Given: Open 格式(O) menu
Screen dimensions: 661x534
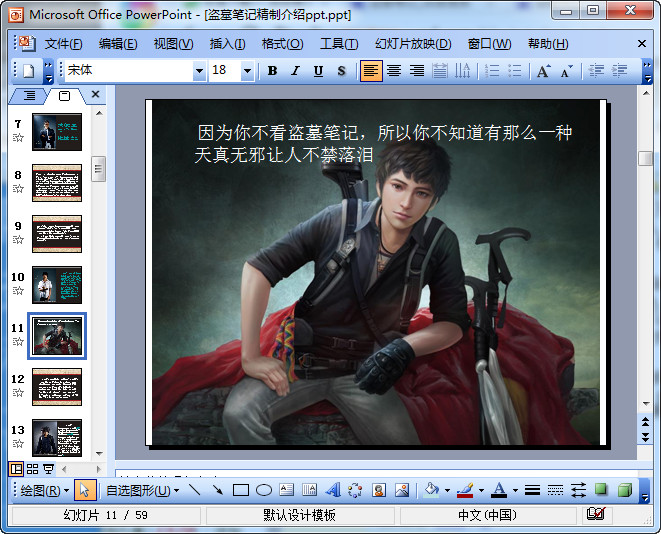Looking at the screenshot, I should (282, 43).
